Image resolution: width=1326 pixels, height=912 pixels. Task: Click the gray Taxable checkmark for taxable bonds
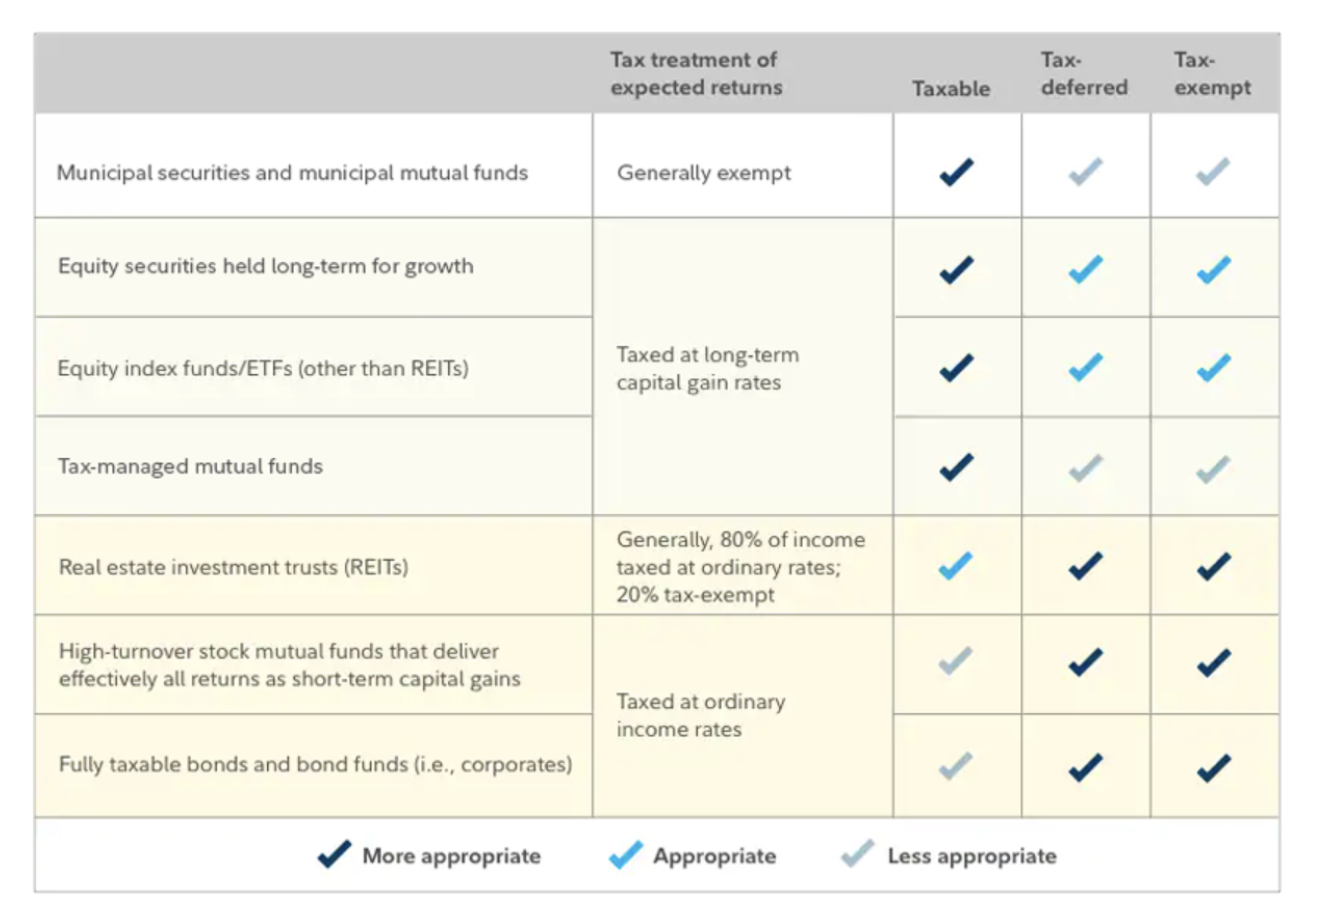[x=956, y=767]
